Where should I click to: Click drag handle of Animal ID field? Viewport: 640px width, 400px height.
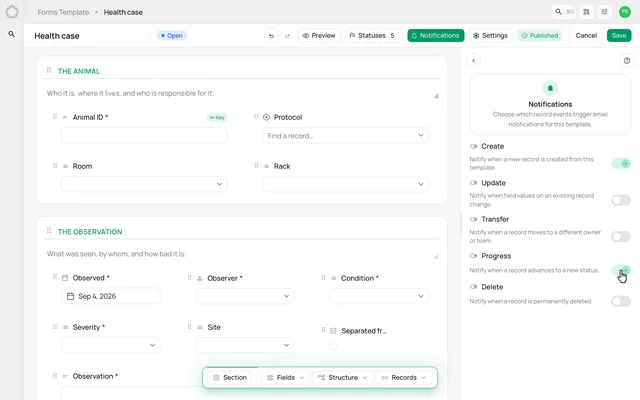(x=55, y=117)
